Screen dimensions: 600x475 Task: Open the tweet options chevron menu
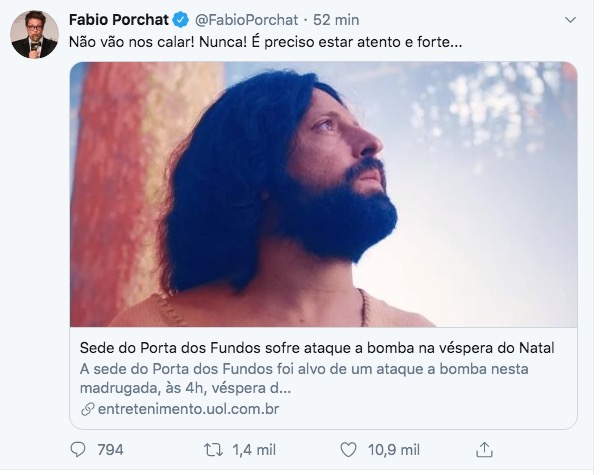tap(570, 20)
